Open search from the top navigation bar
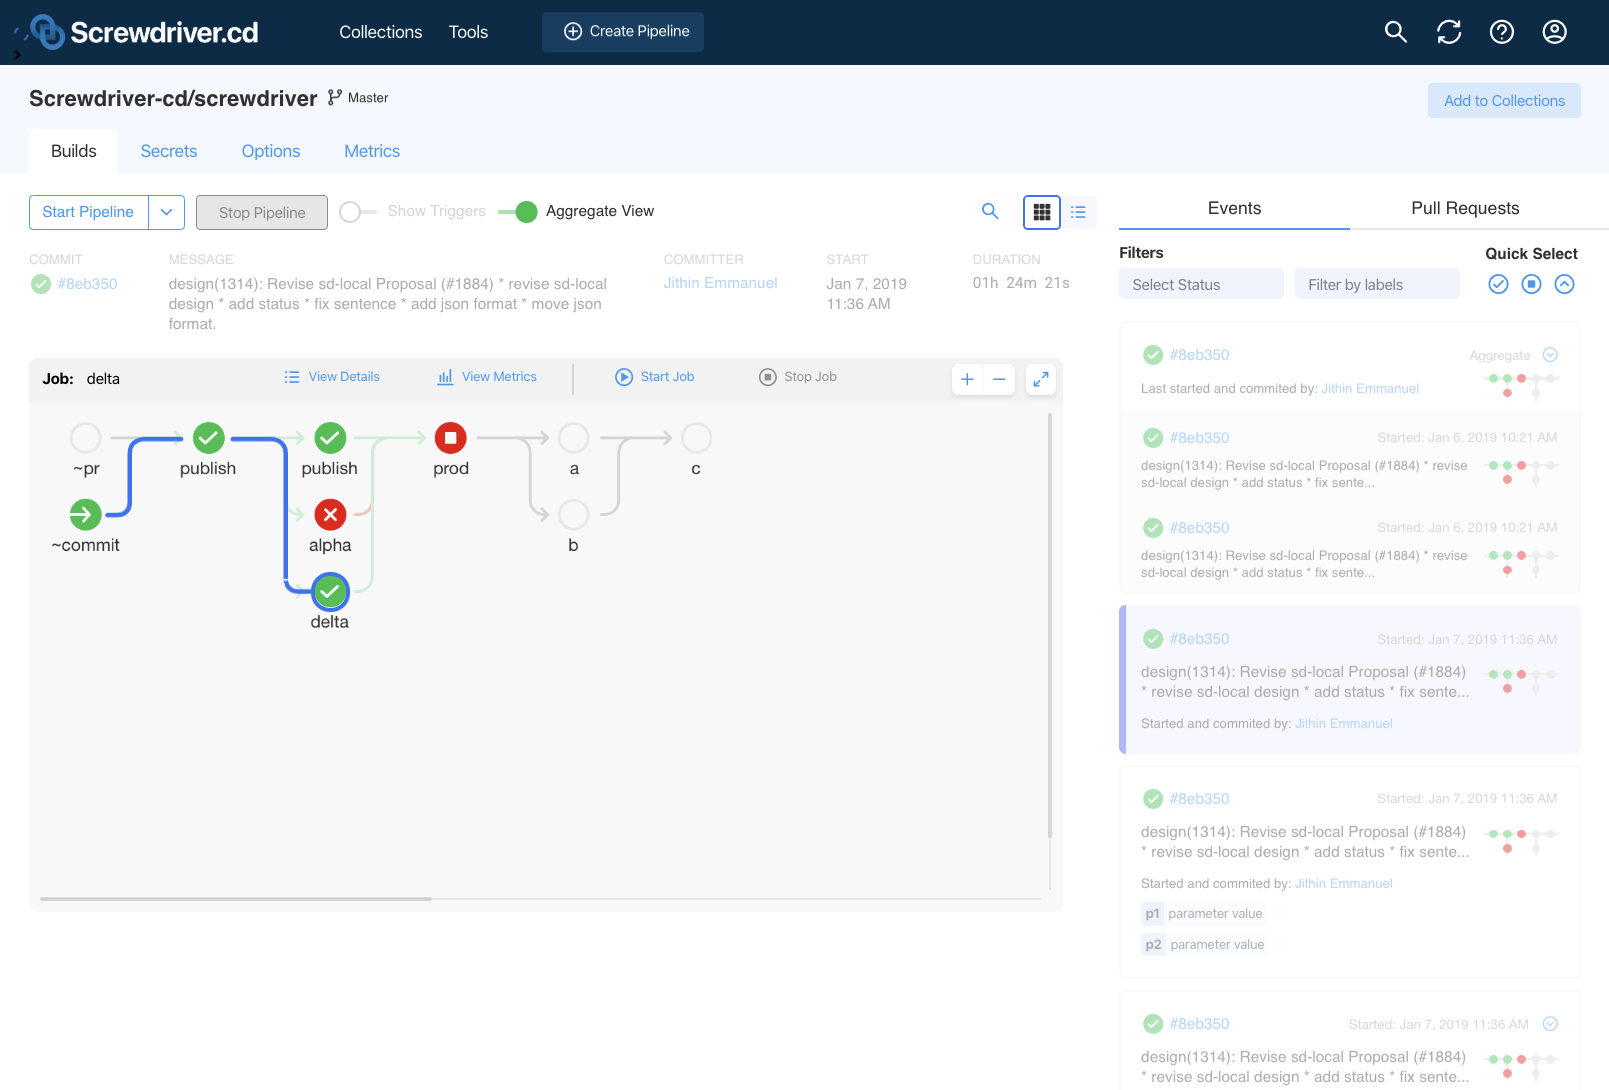This screenshot has height=1090, width=1609. 1396,32
